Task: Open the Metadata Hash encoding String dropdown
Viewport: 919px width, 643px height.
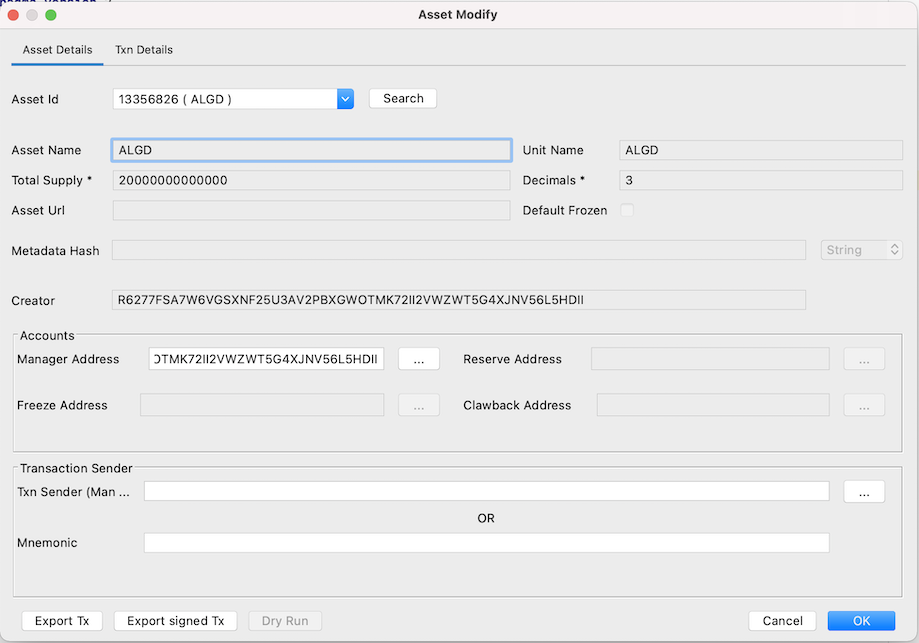Action: click(x=855, y=250)
